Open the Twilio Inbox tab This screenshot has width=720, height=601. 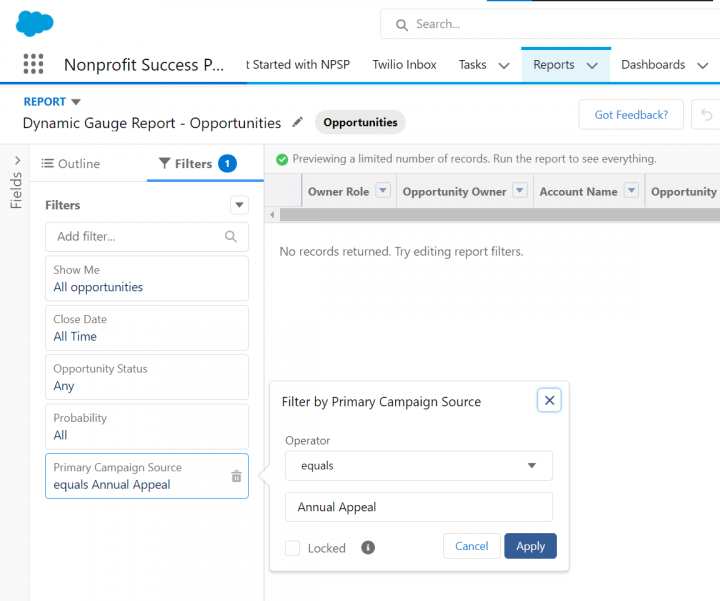pyautogui.click(x=404, y=65)
